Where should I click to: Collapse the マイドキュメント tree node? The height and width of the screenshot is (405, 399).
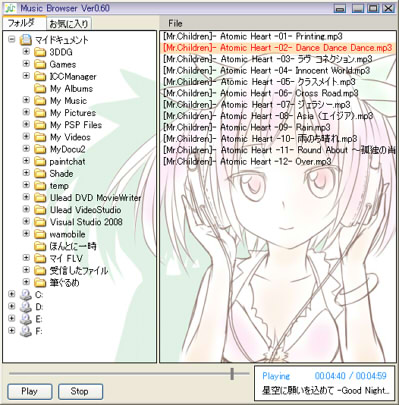point(12,40)
